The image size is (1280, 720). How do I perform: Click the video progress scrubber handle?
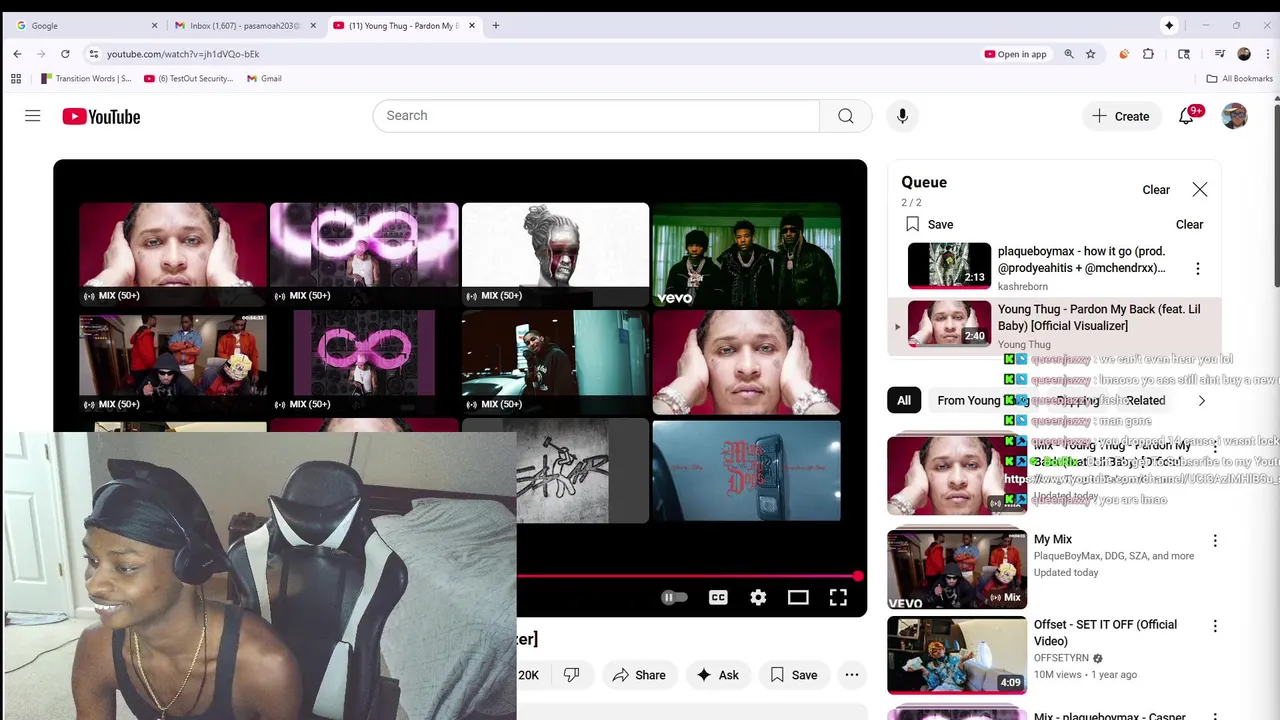pos(858,576)
